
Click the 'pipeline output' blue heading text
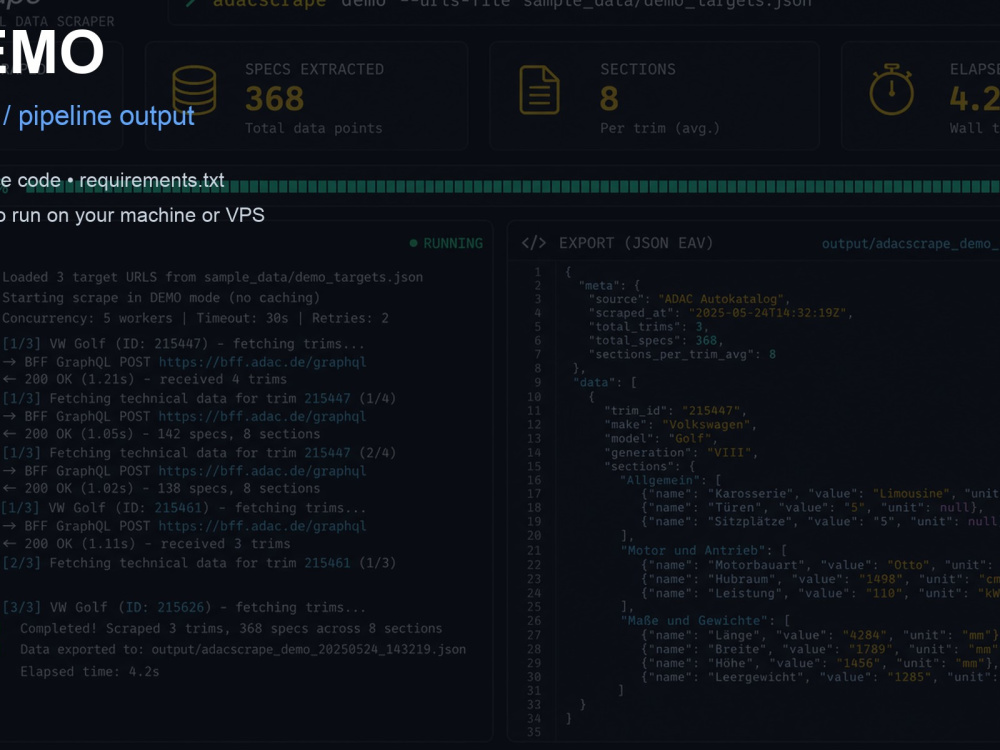point(107,116)
